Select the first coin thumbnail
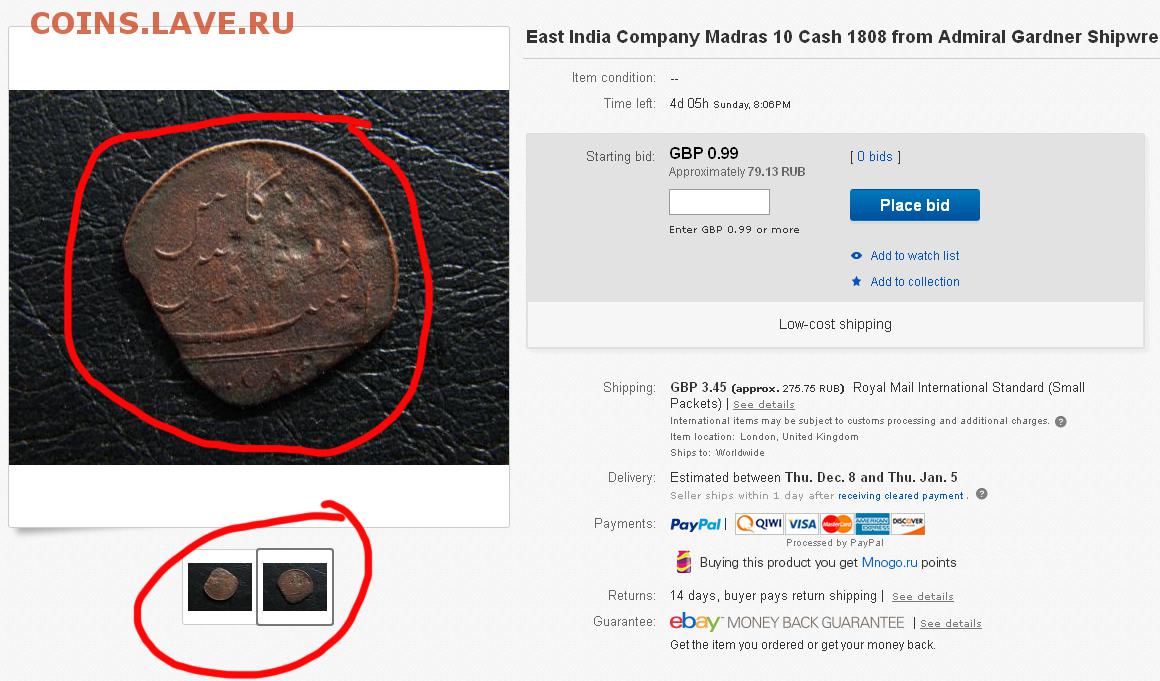Viewport: 1160px width, 681px height. [x=220, y=587]
